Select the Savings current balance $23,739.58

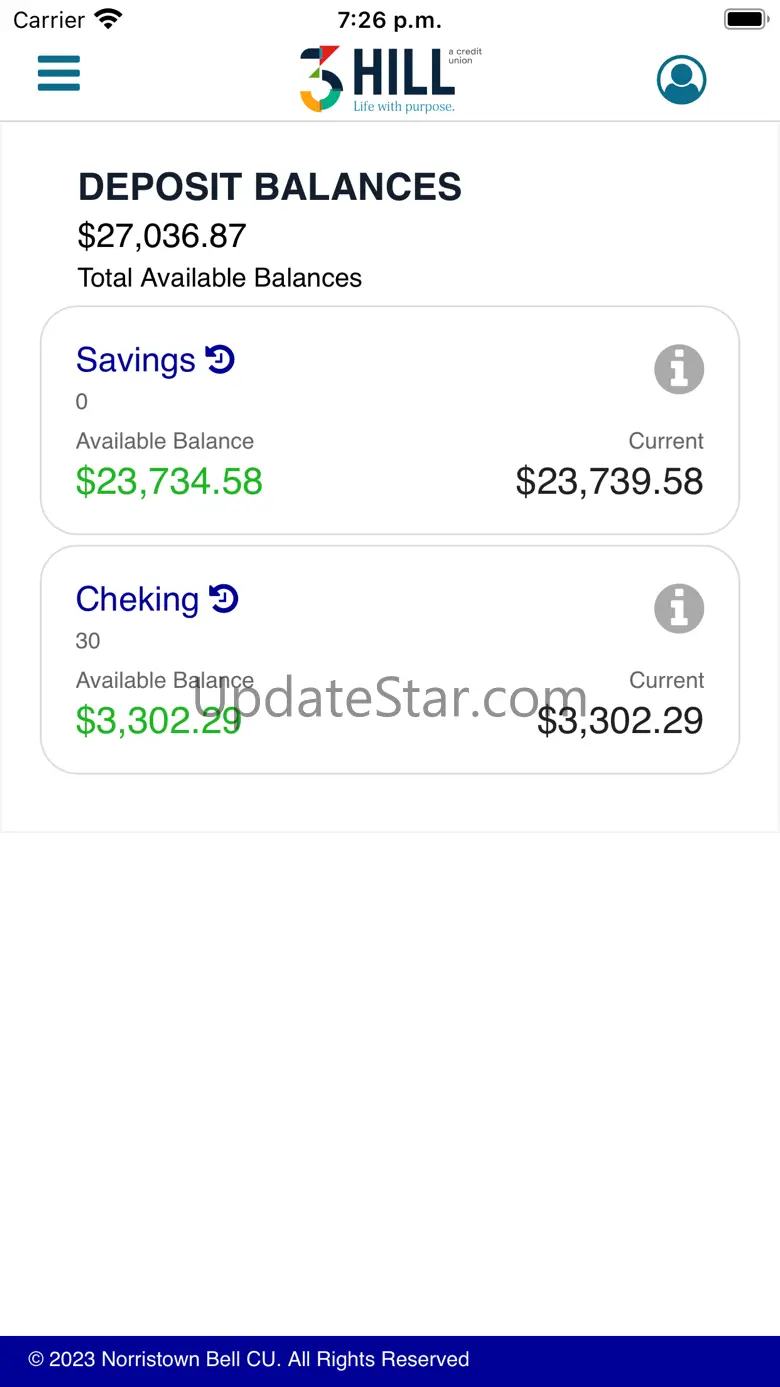coord(610,482)
